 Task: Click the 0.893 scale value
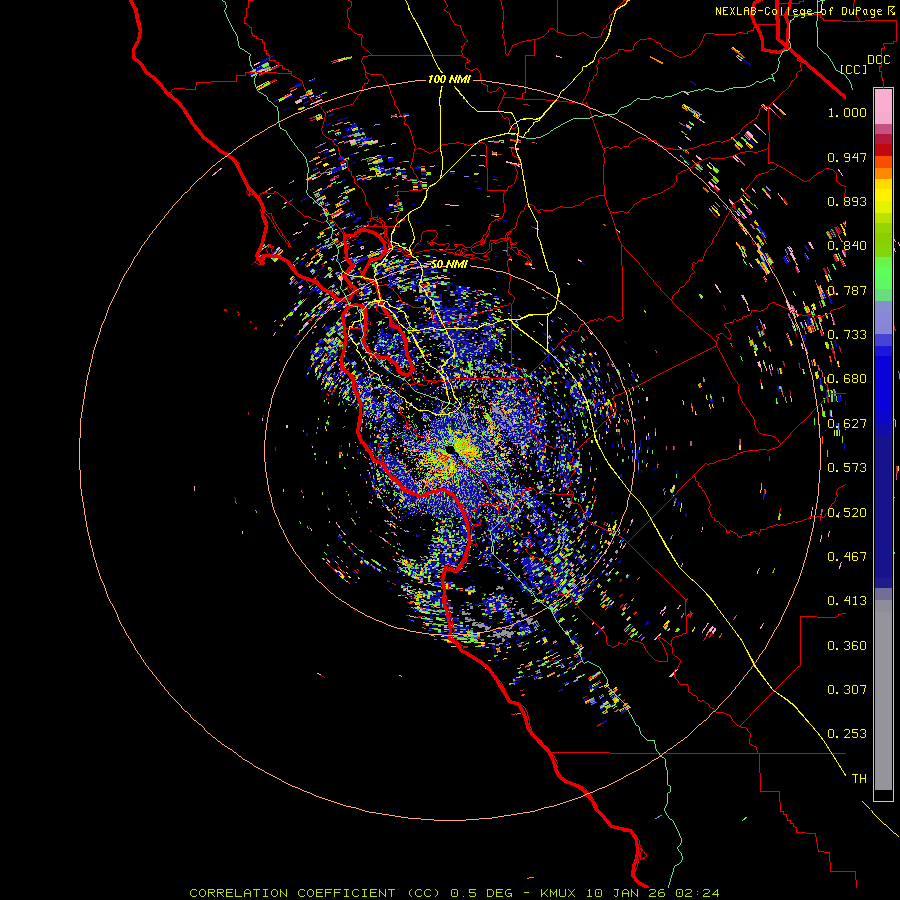tap(847, 201)
